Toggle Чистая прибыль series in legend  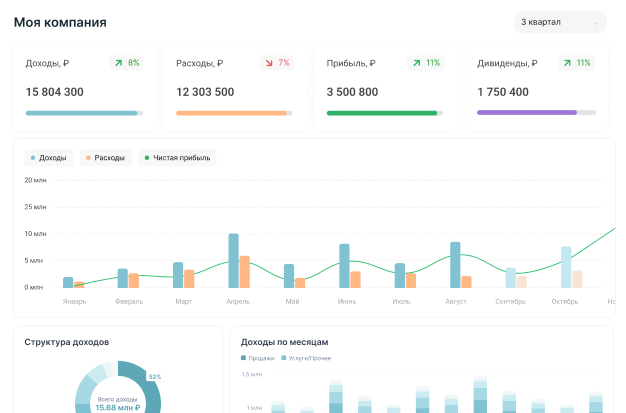coord(177,158)
